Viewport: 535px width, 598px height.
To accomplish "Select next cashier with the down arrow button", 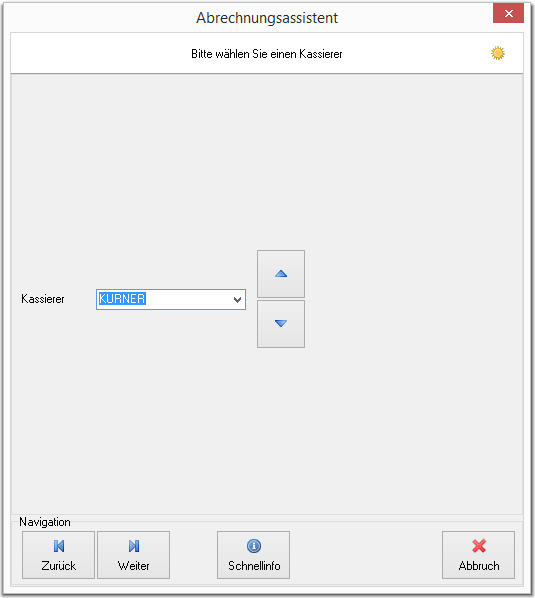I will (281, 324).
